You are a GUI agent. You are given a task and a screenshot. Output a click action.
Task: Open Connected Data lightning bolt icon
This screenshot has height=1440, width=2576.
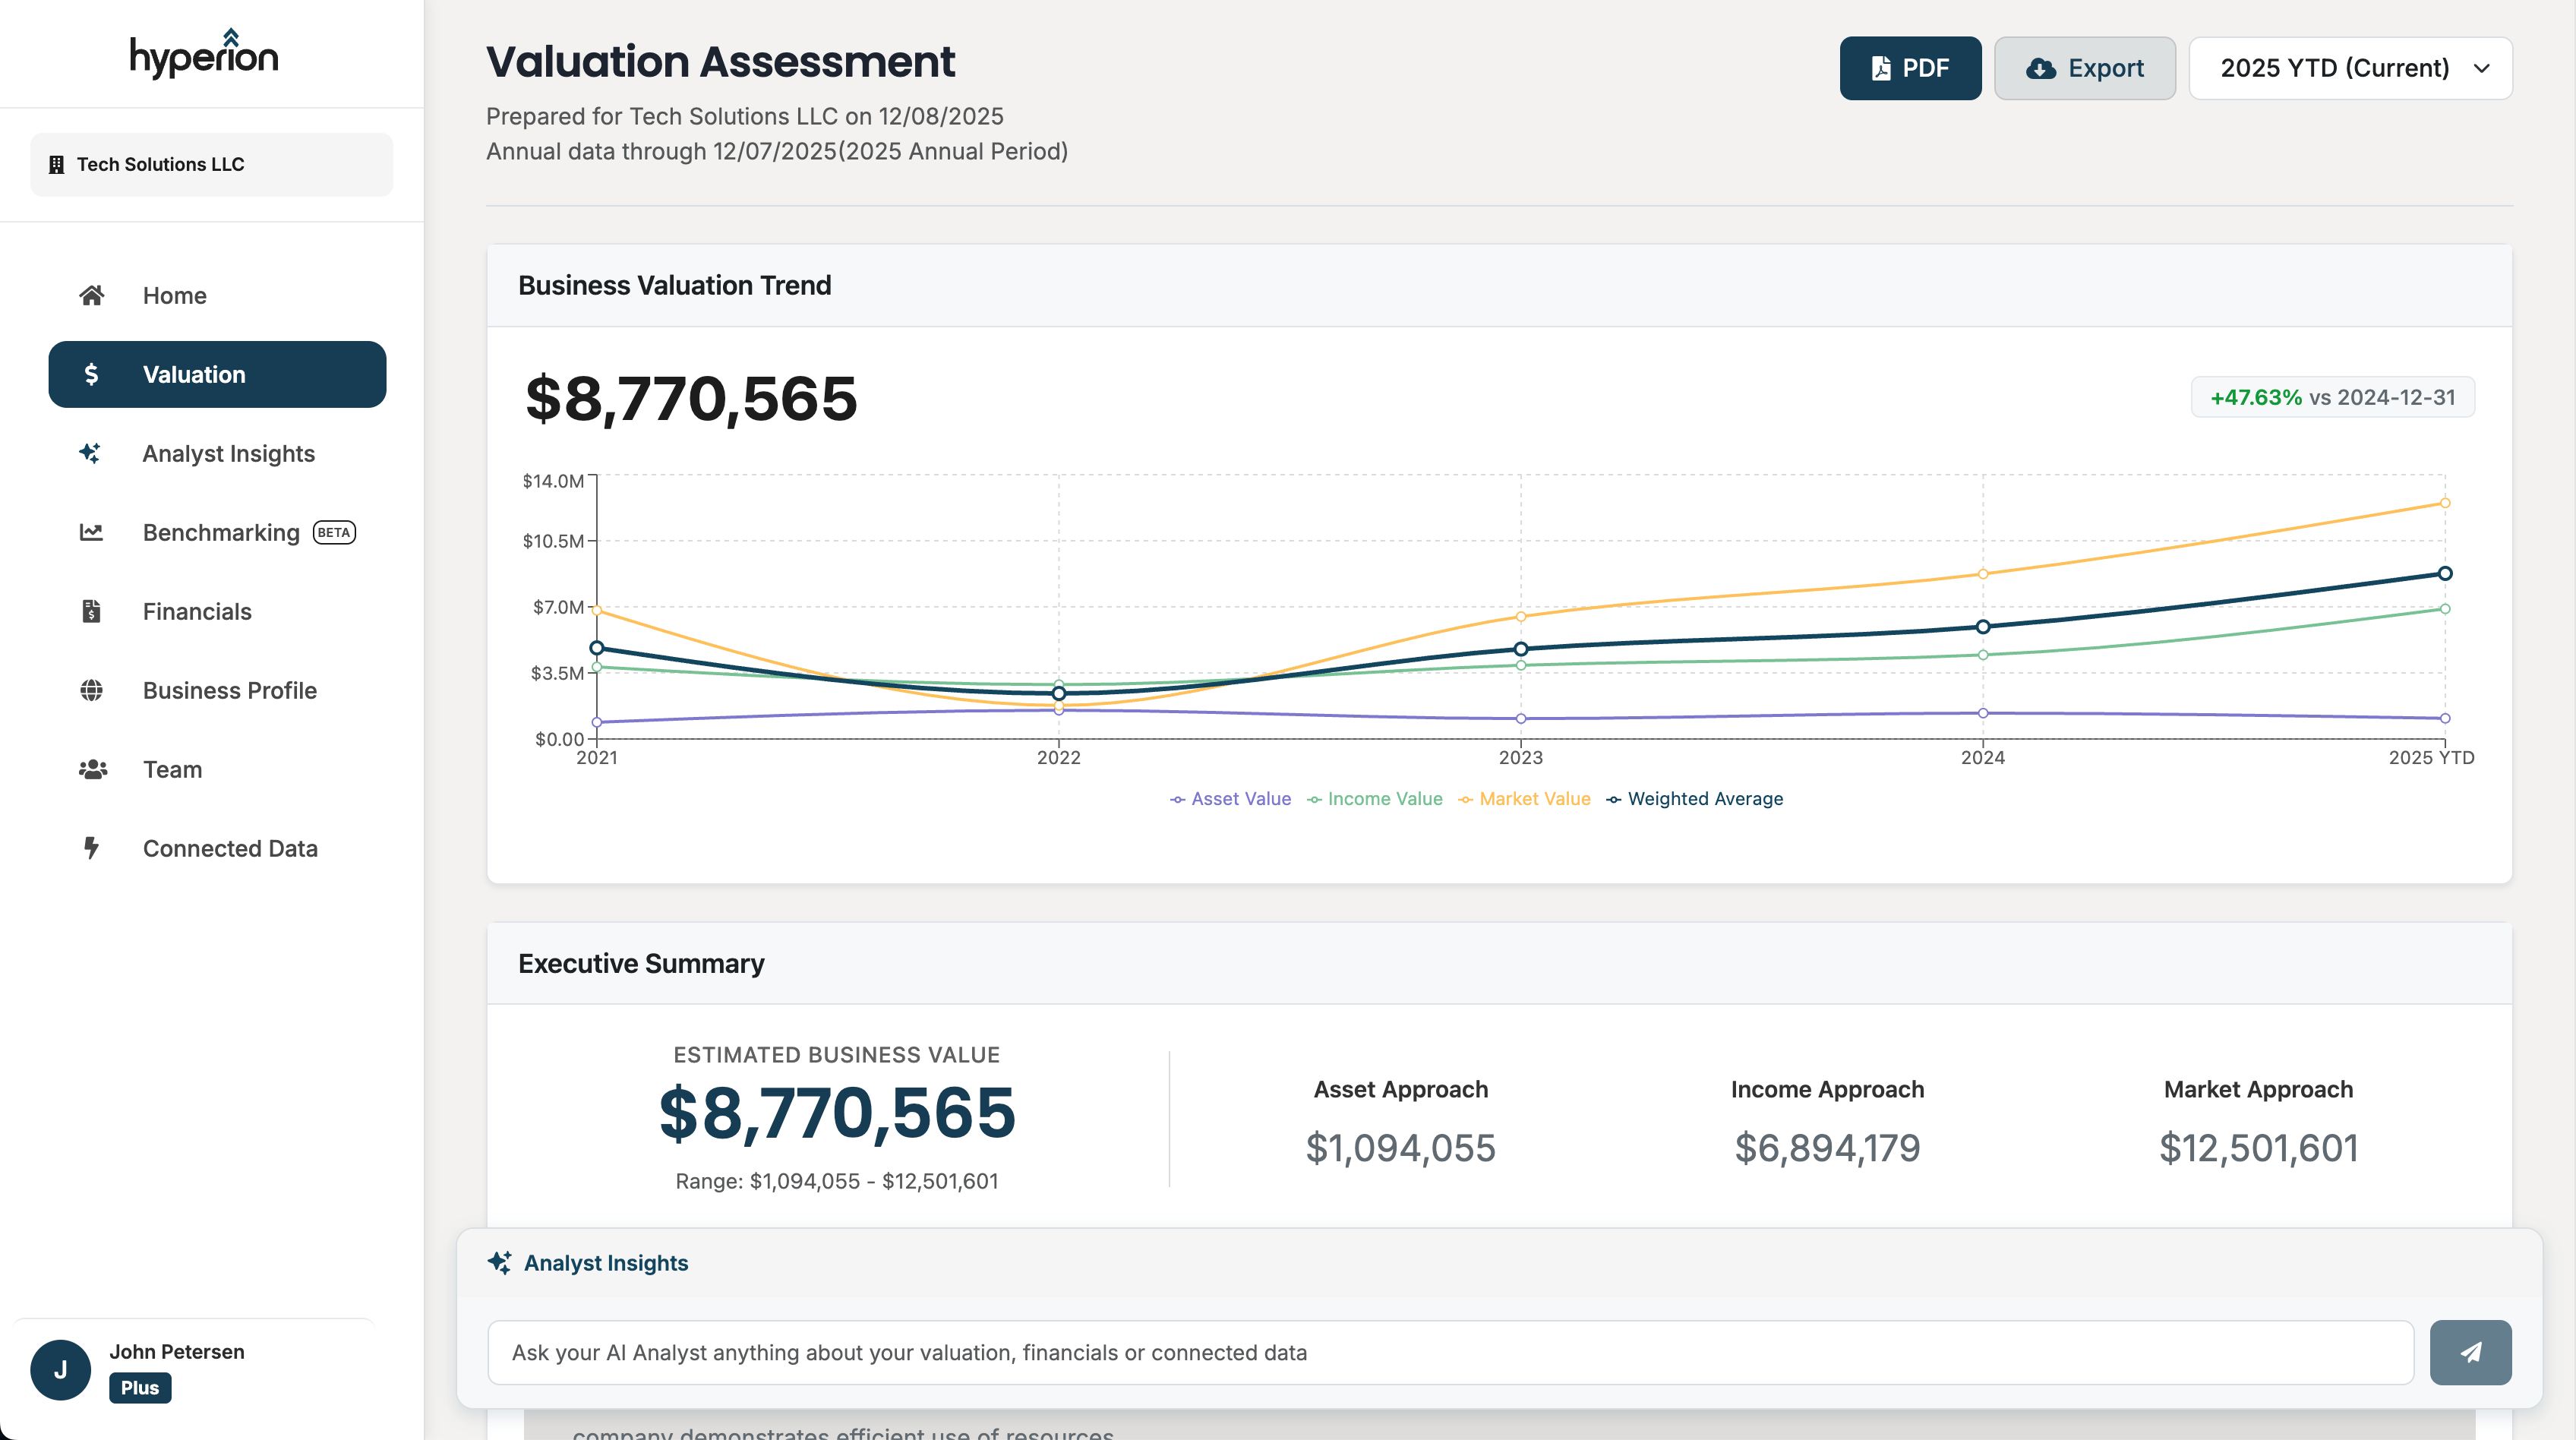point(92,848)
